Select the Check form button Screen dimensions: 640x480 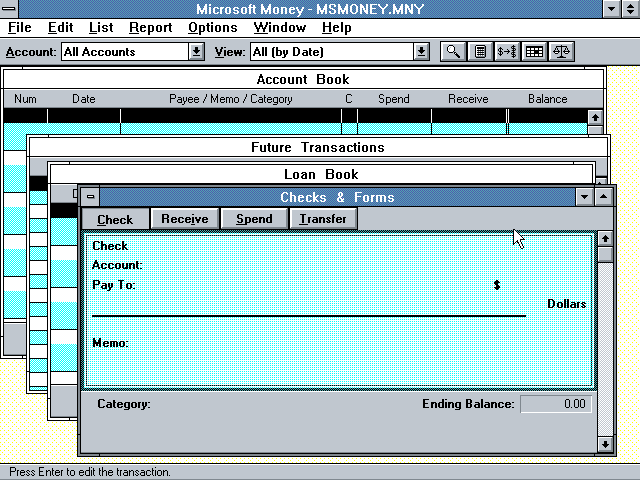point(115,219)
